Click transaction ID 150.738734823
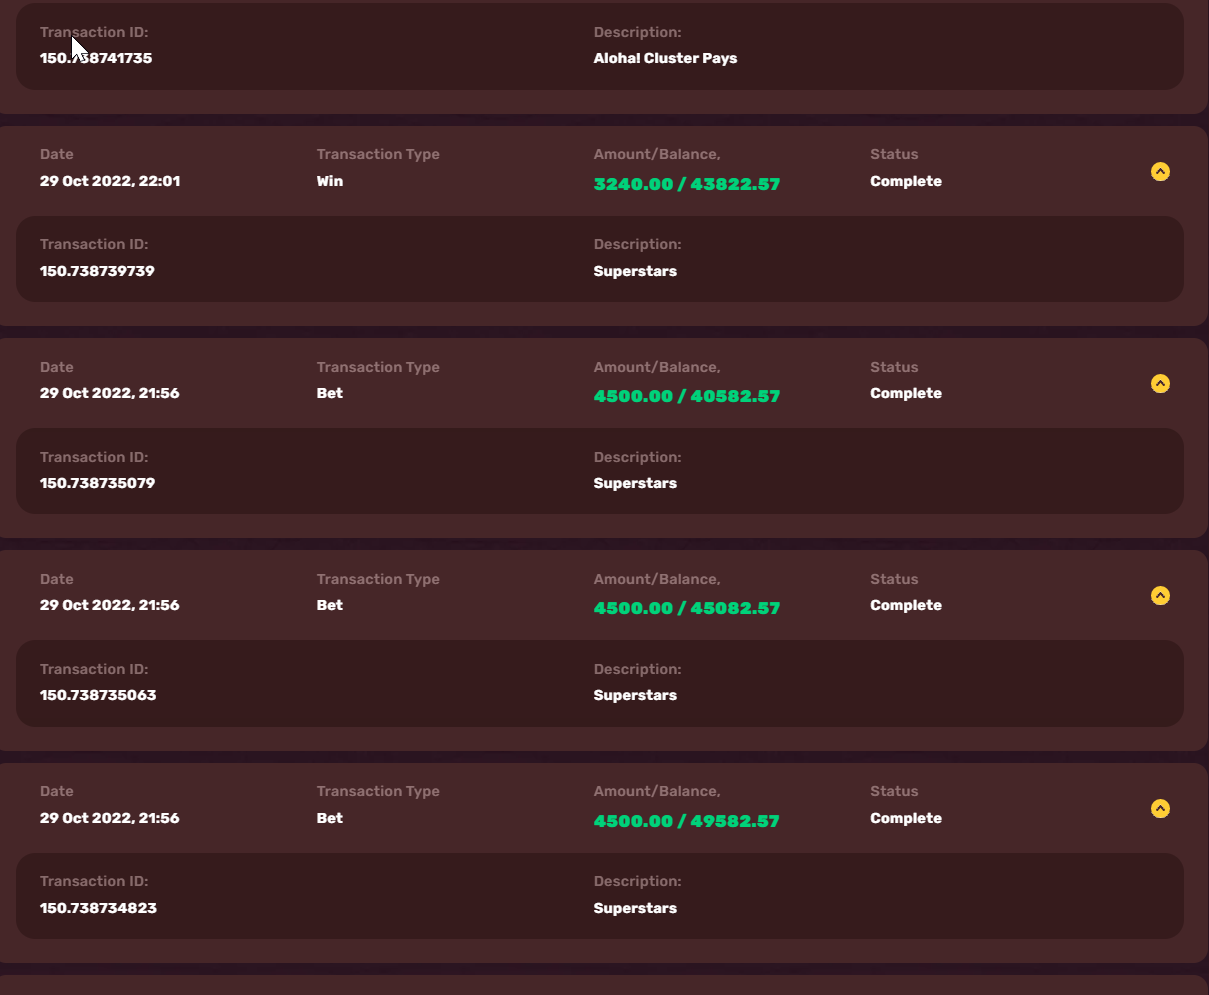Screen dimensions: 1209x995 tap(98, 908)
